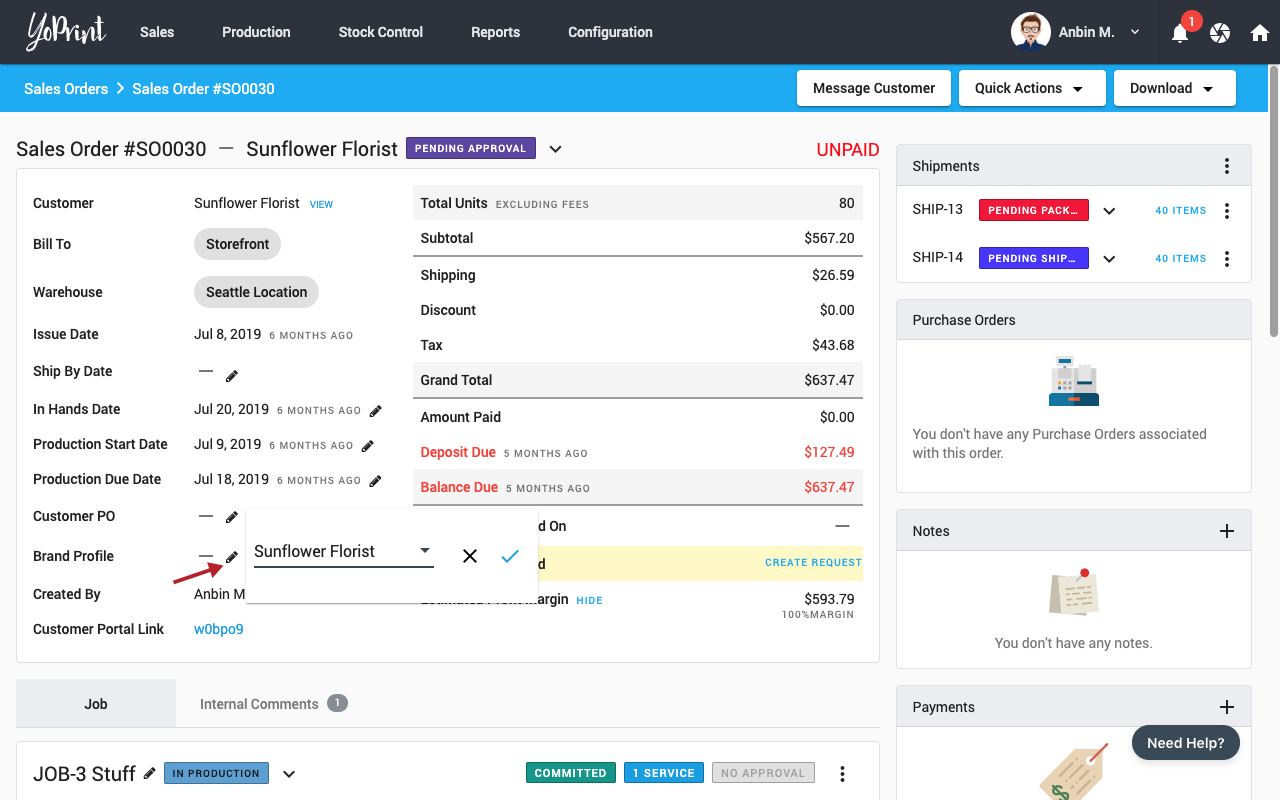Screen dimensions: 1280x800
Task: Open the Reports menu
Action: pyautogui.click(x=496, y=32)
